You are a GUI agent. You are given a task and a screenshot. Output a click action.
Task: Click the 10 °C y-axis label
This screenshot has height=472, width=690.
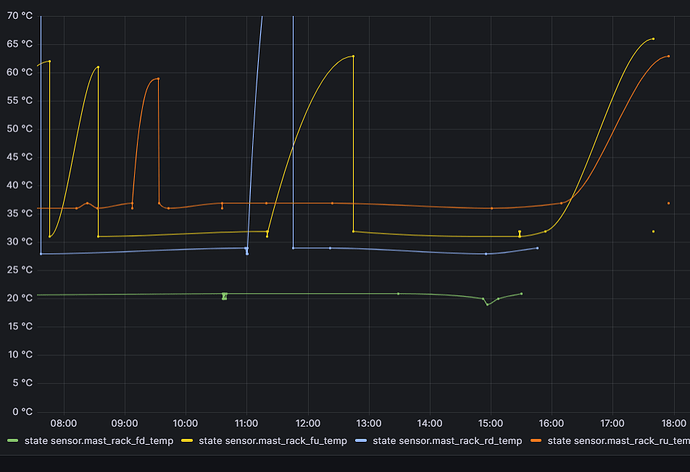(x=19, y=355)
